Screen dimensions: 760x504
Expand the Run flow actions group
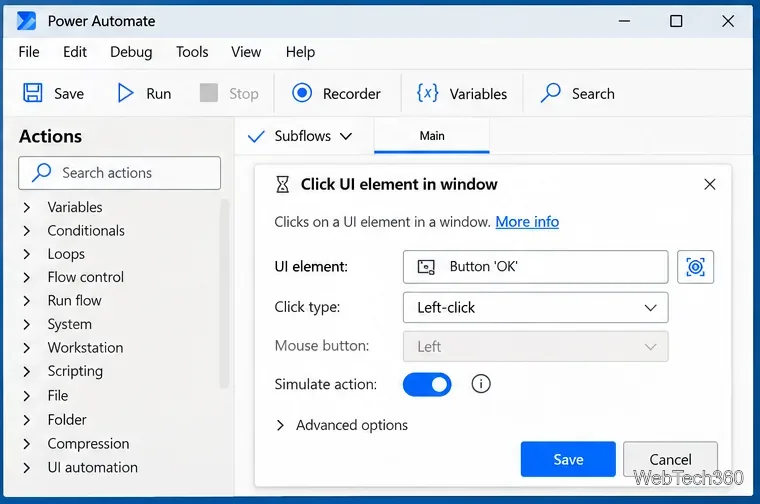[x=27, y=300]
